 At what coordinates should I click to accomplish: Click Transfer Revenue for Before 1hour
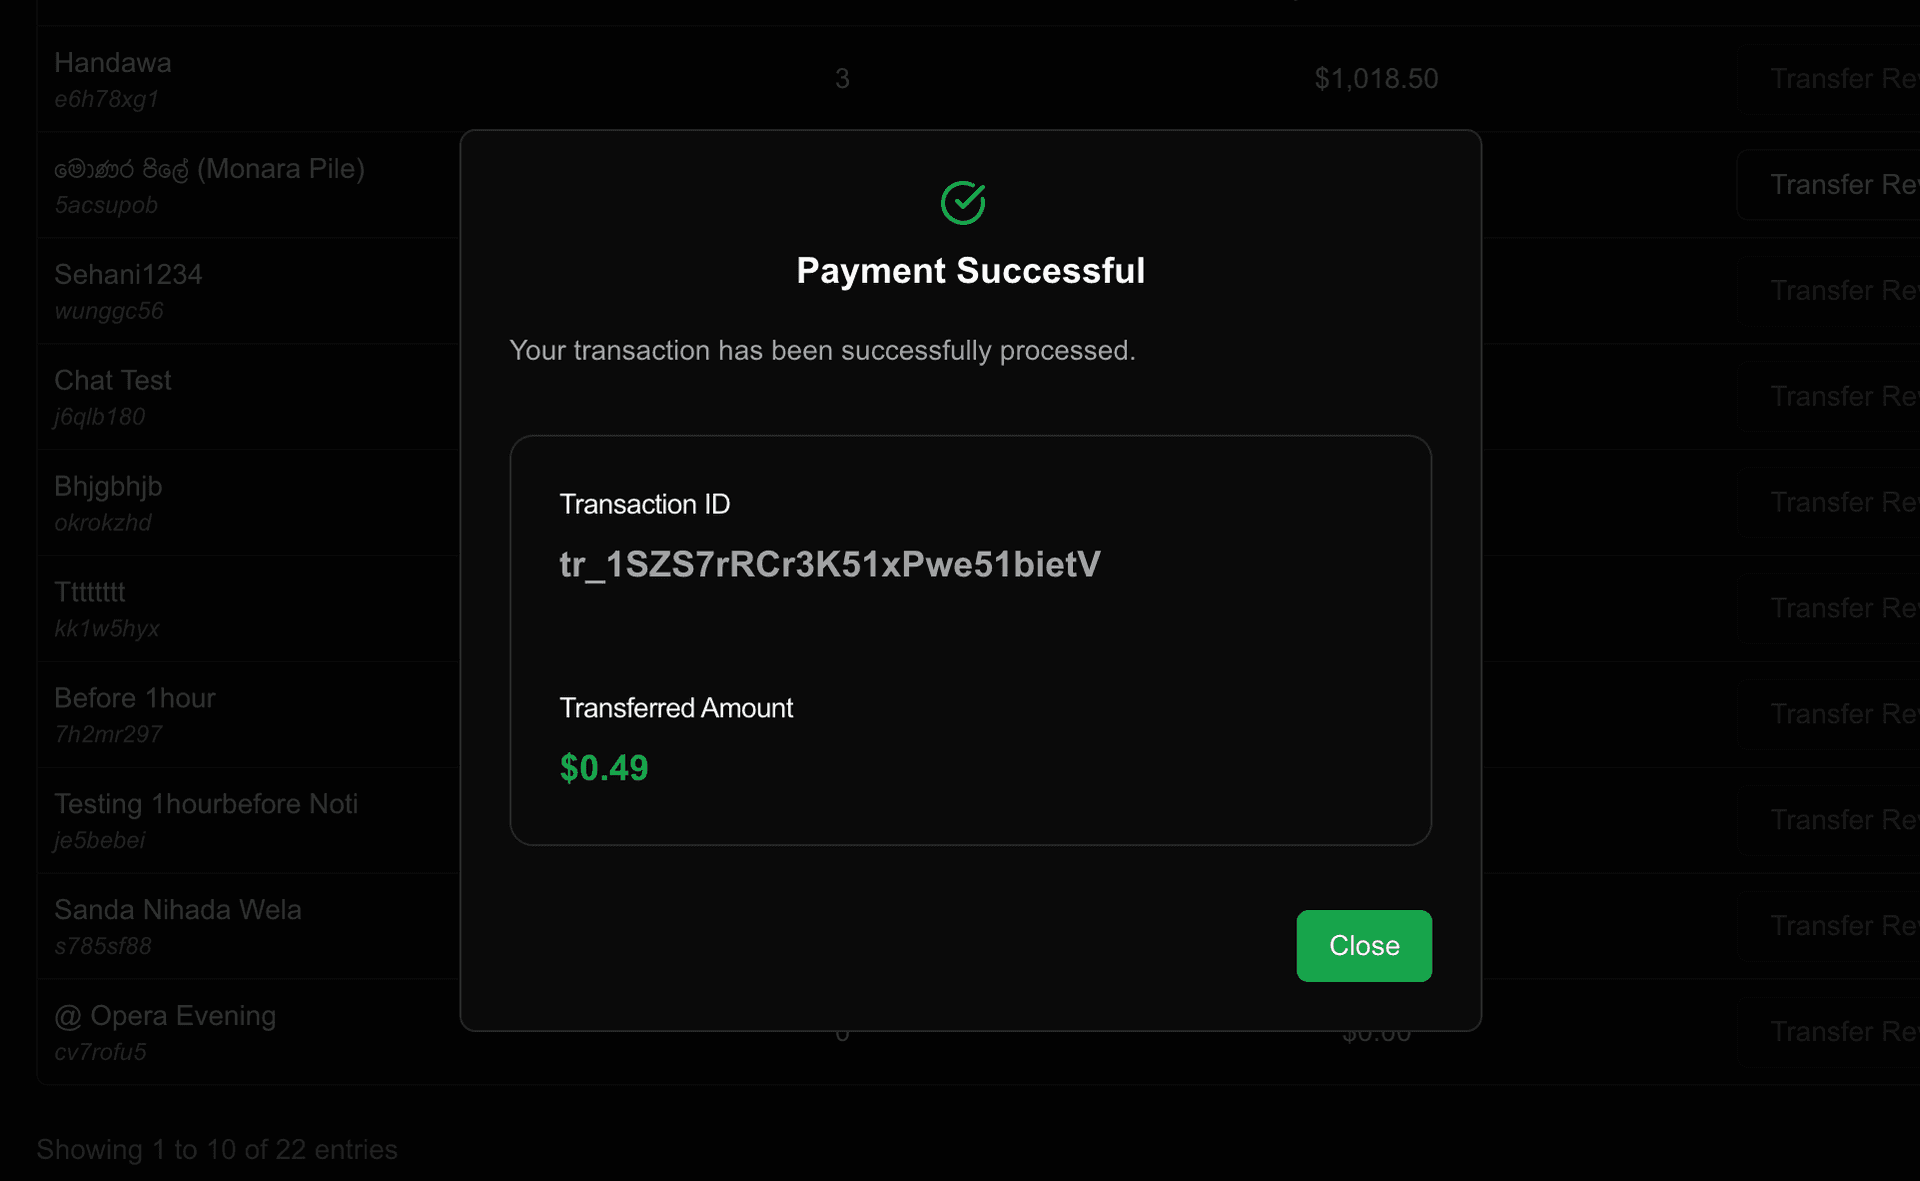coord(1843,713)
